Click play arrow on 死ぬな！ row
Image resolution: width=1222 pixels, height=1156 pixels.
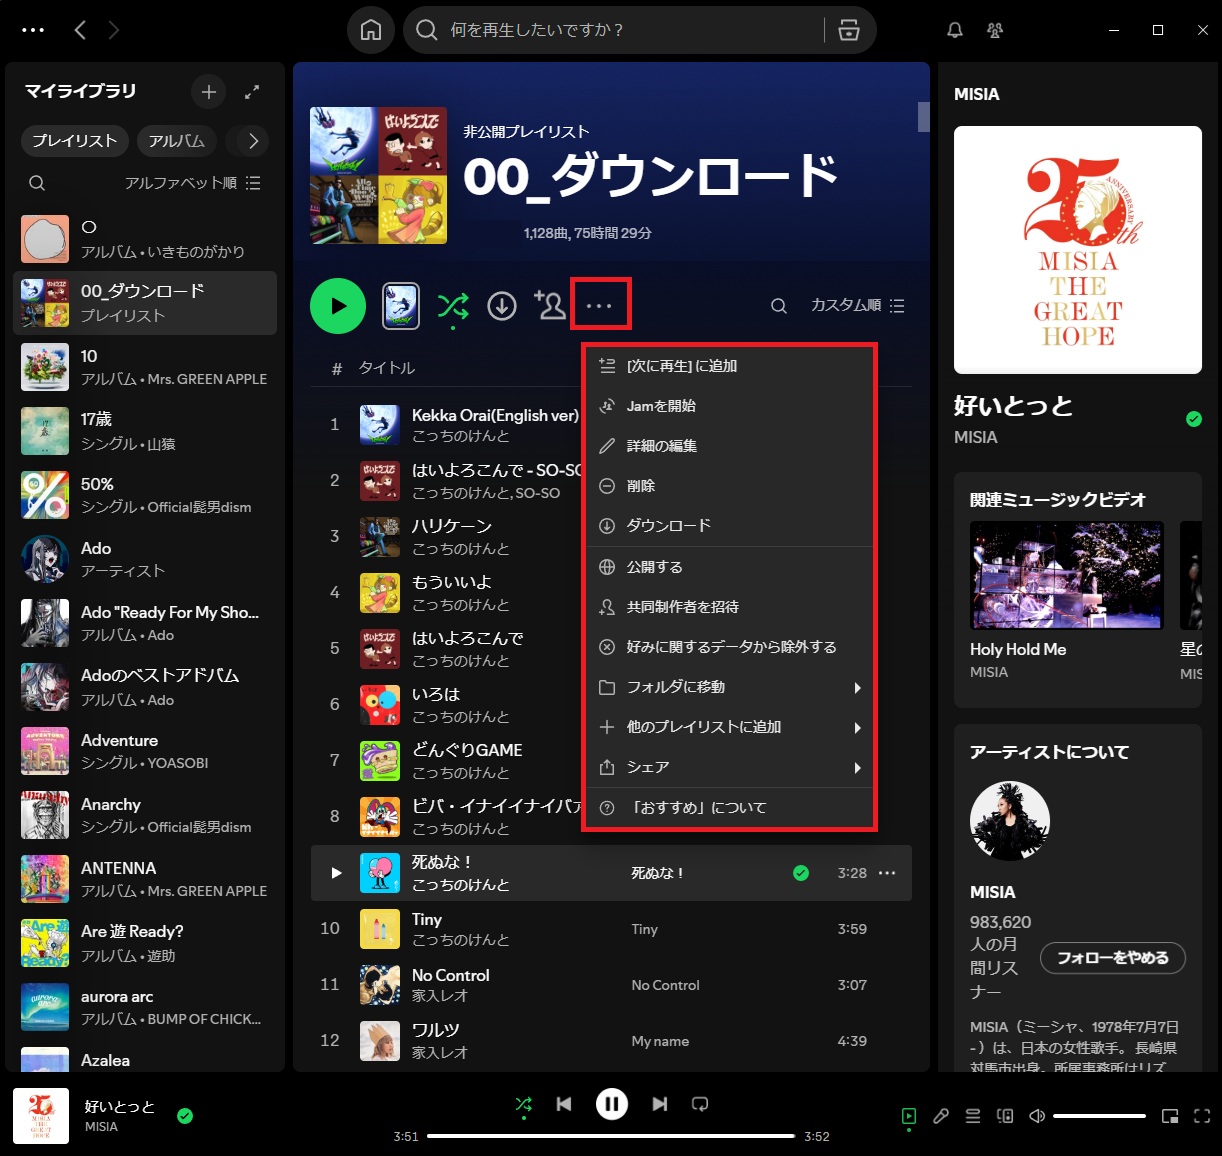pyautogui.click(x=336, y=873)
